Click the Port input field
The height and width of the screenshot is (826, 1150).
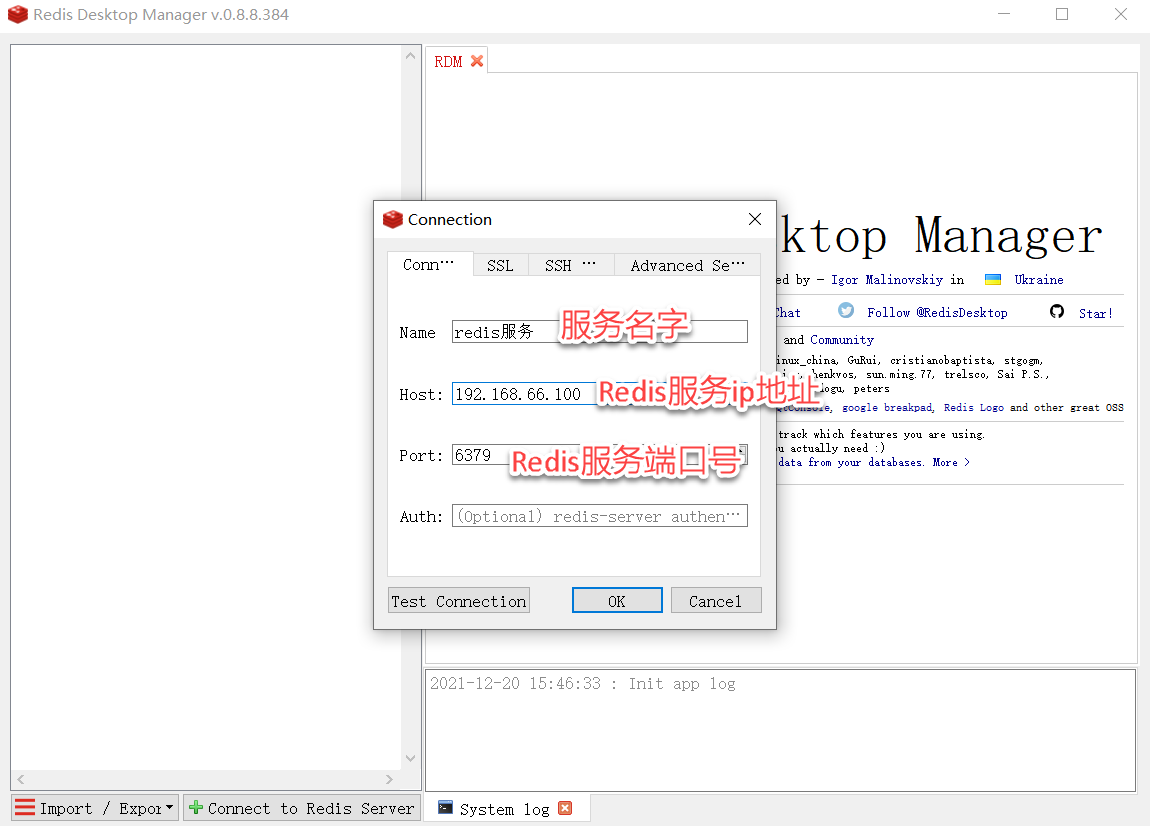tap(599, 455)
